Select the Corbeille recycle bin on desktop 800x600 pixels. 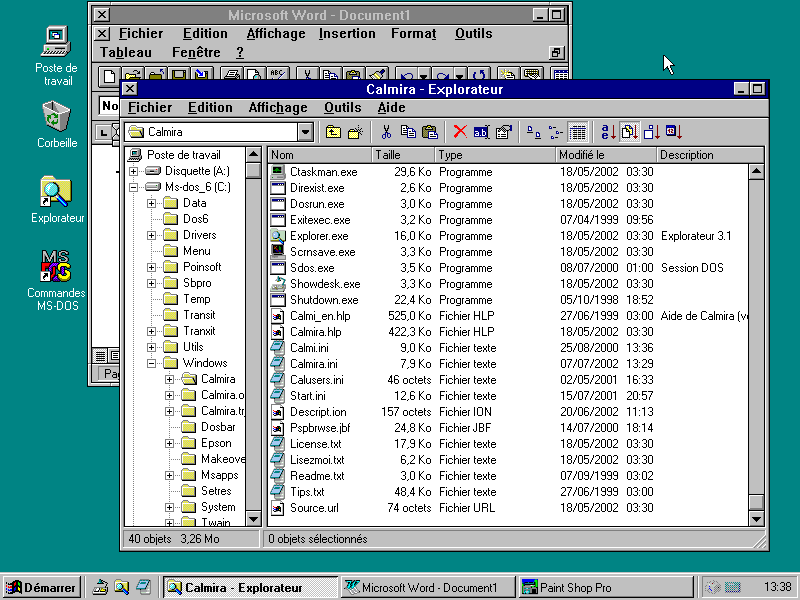click(x=57, y=125)
